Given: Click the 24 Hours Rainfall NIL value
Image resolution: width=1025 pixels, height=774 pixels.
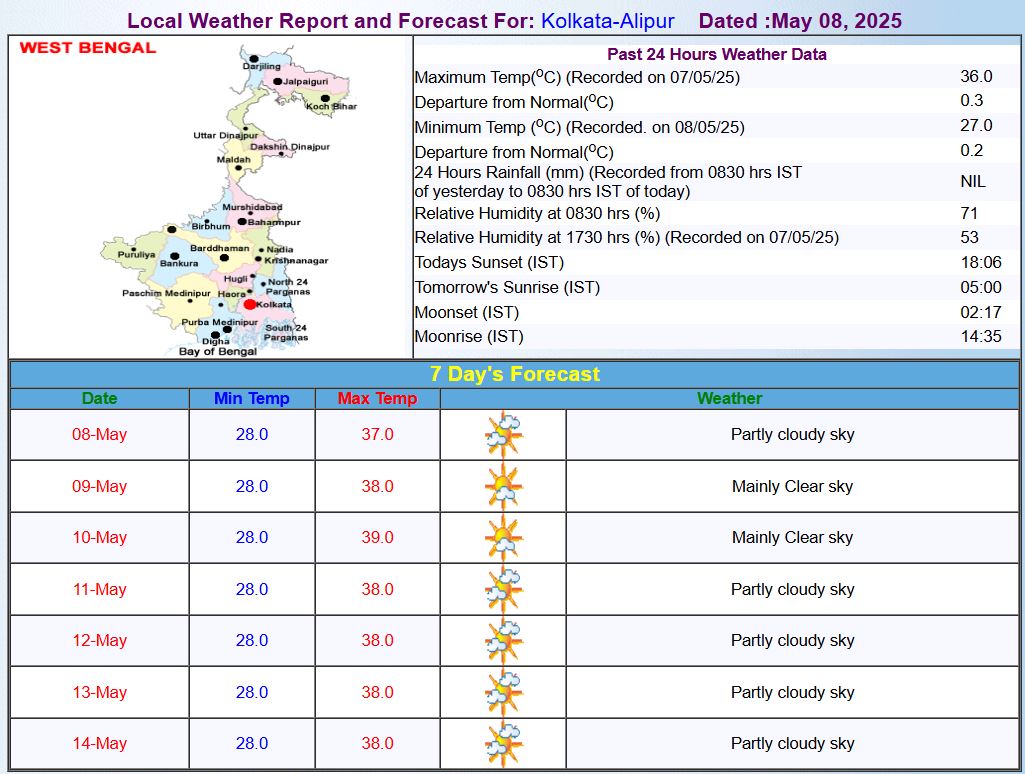Looking at the screenshot, I should click(x=971, y=181).
